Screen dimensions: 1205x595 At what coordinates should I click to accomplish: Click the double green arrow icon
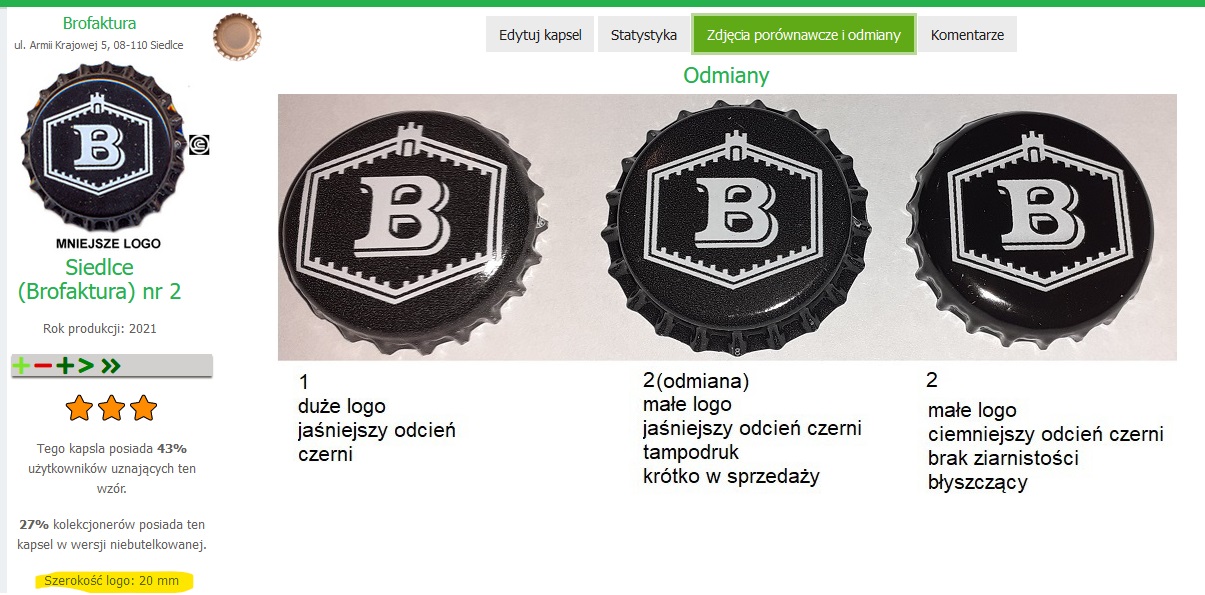(111, 366)
